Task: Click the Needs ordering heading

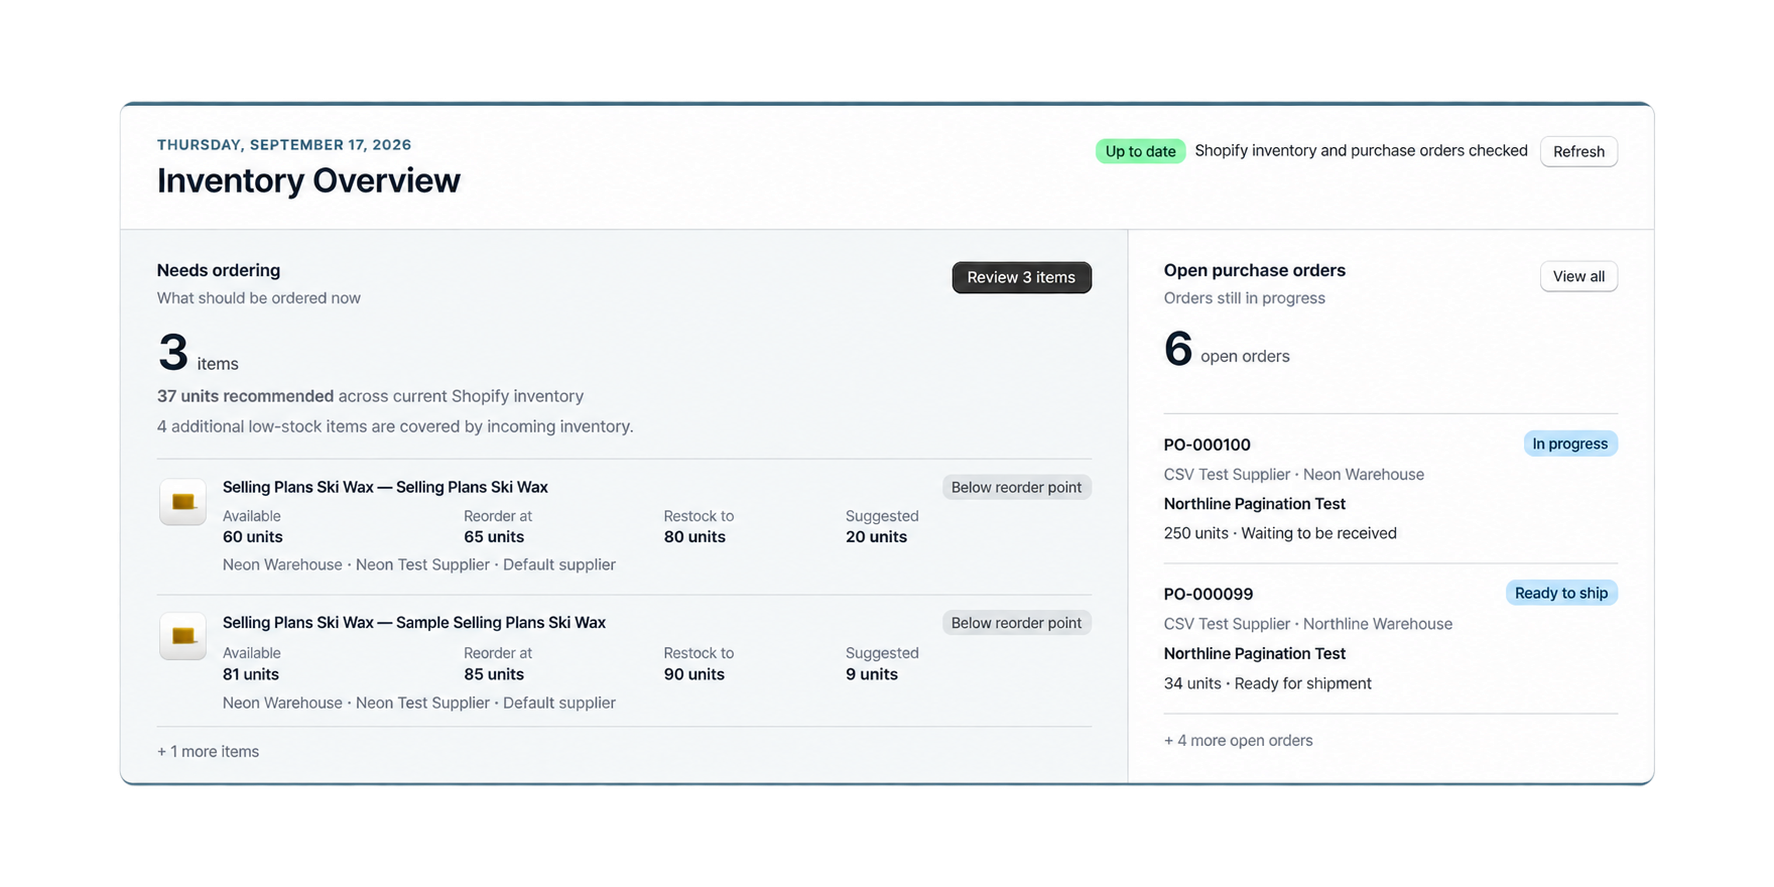Action: [218, 270]
